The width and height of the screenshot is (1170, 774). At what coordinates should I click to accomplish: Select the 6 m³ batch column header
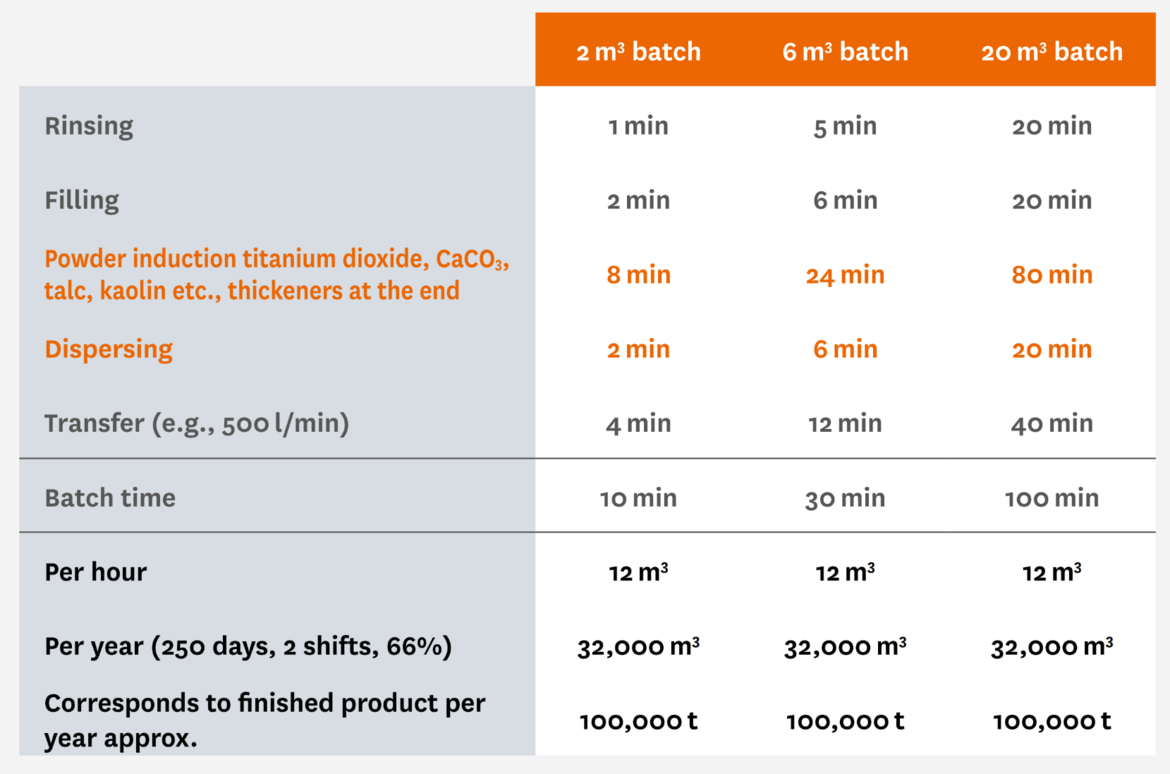click(845, 52)
